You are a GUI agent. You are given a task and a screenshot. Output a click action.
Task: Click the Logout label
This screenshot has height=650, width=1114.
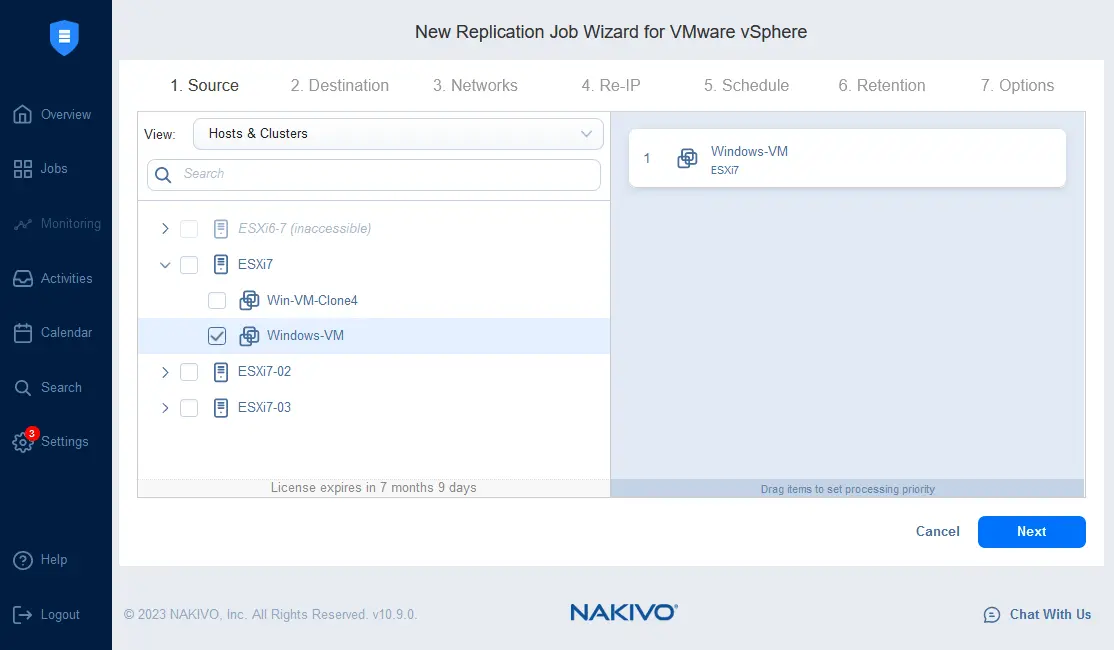coord(60,615)
